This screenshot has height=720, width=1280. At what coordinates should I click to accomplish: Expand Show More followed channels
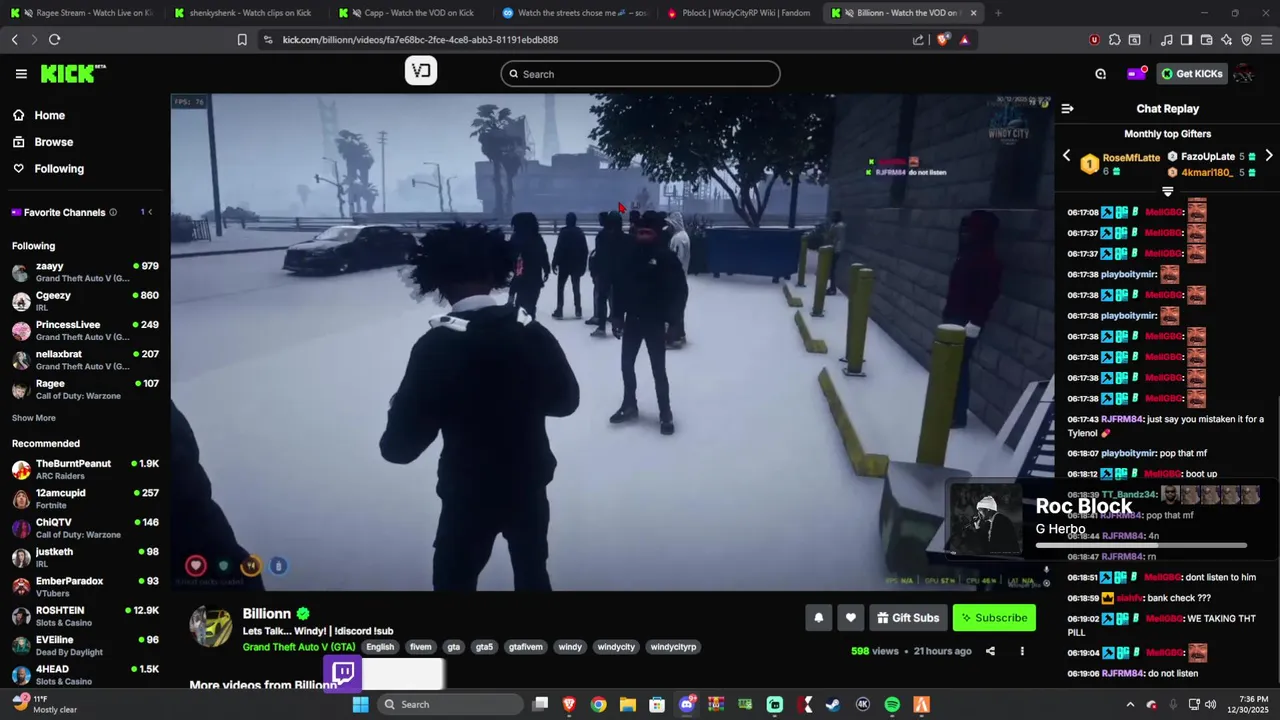pyautogui.click(x=34, y=418)
